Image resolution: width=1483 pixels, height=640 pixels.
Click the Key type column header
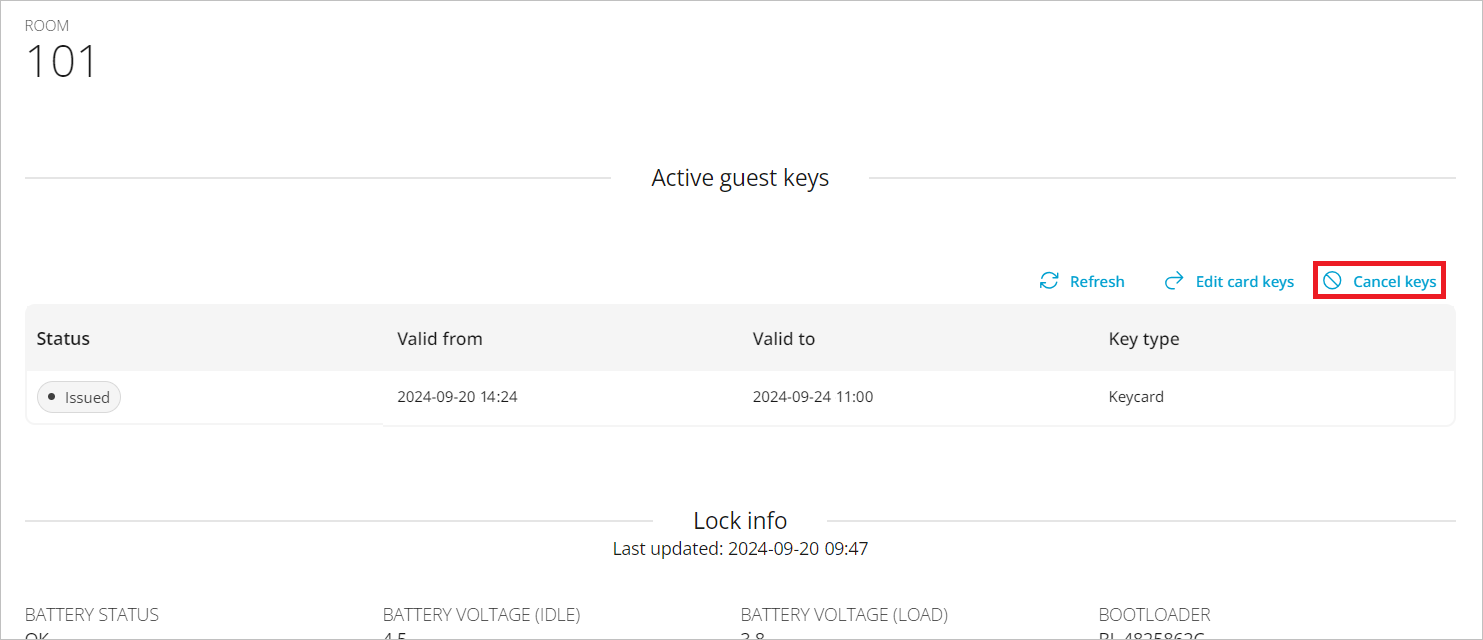1144,339
